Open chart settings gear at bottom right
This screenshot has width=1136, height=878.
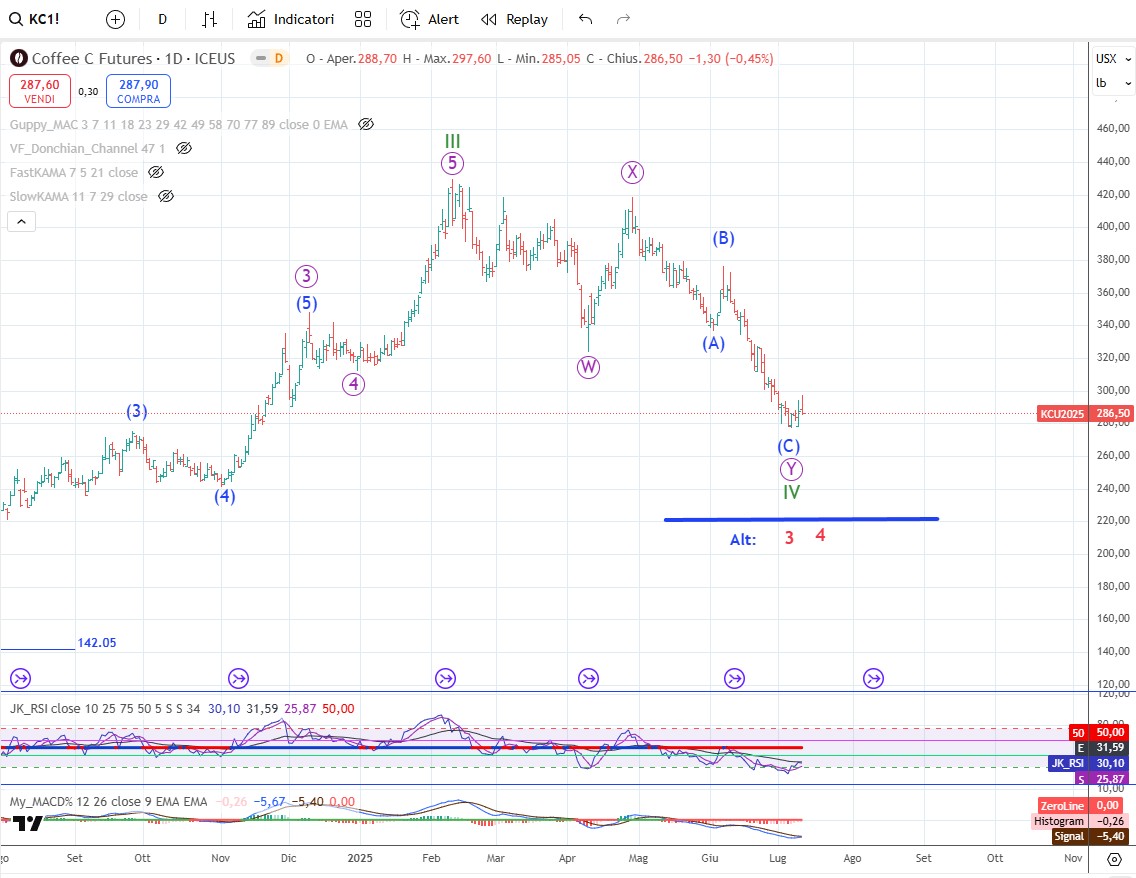[x=1113, y=859]
